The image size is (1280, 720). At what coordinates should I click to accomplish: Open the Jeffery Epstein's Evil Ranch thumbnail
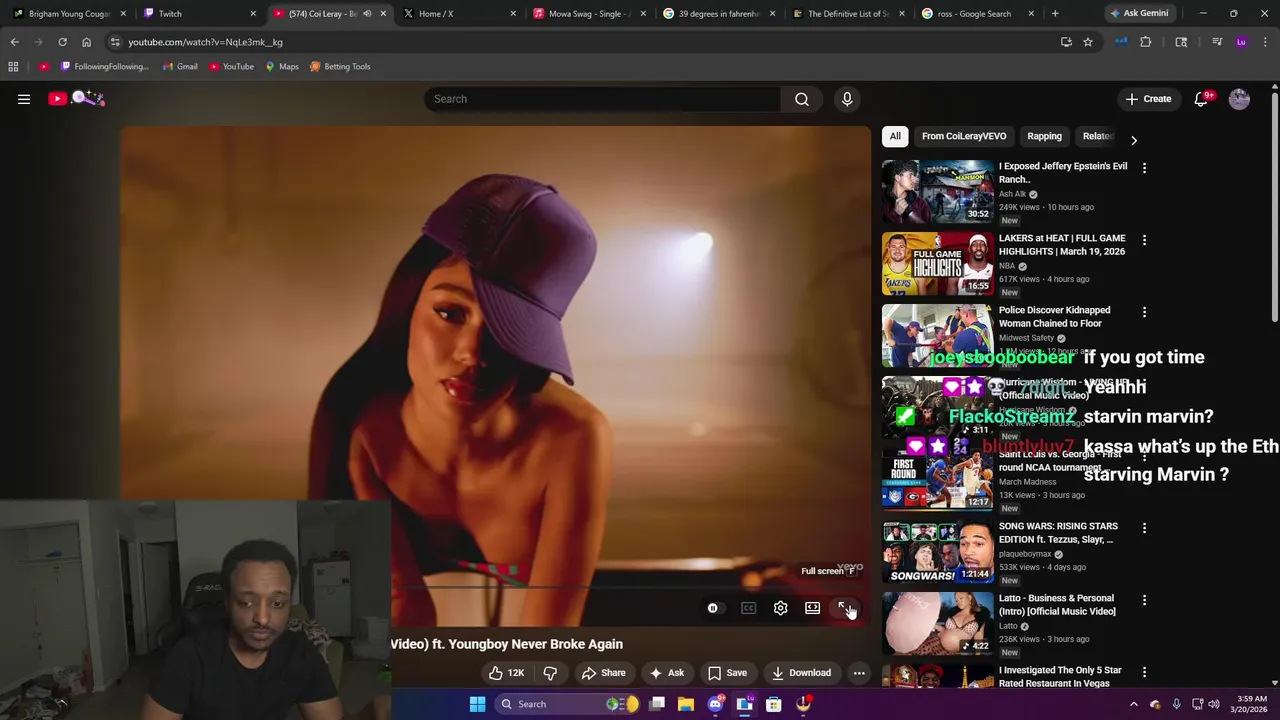pos(938,191)
